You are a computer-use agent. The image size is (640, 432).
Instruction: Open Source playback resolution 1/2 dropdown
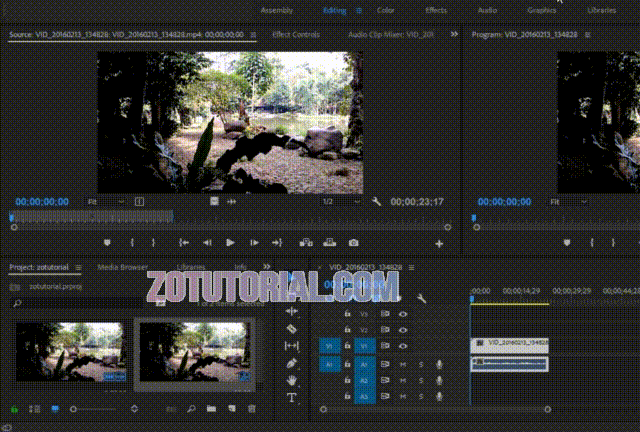(341, 201)
